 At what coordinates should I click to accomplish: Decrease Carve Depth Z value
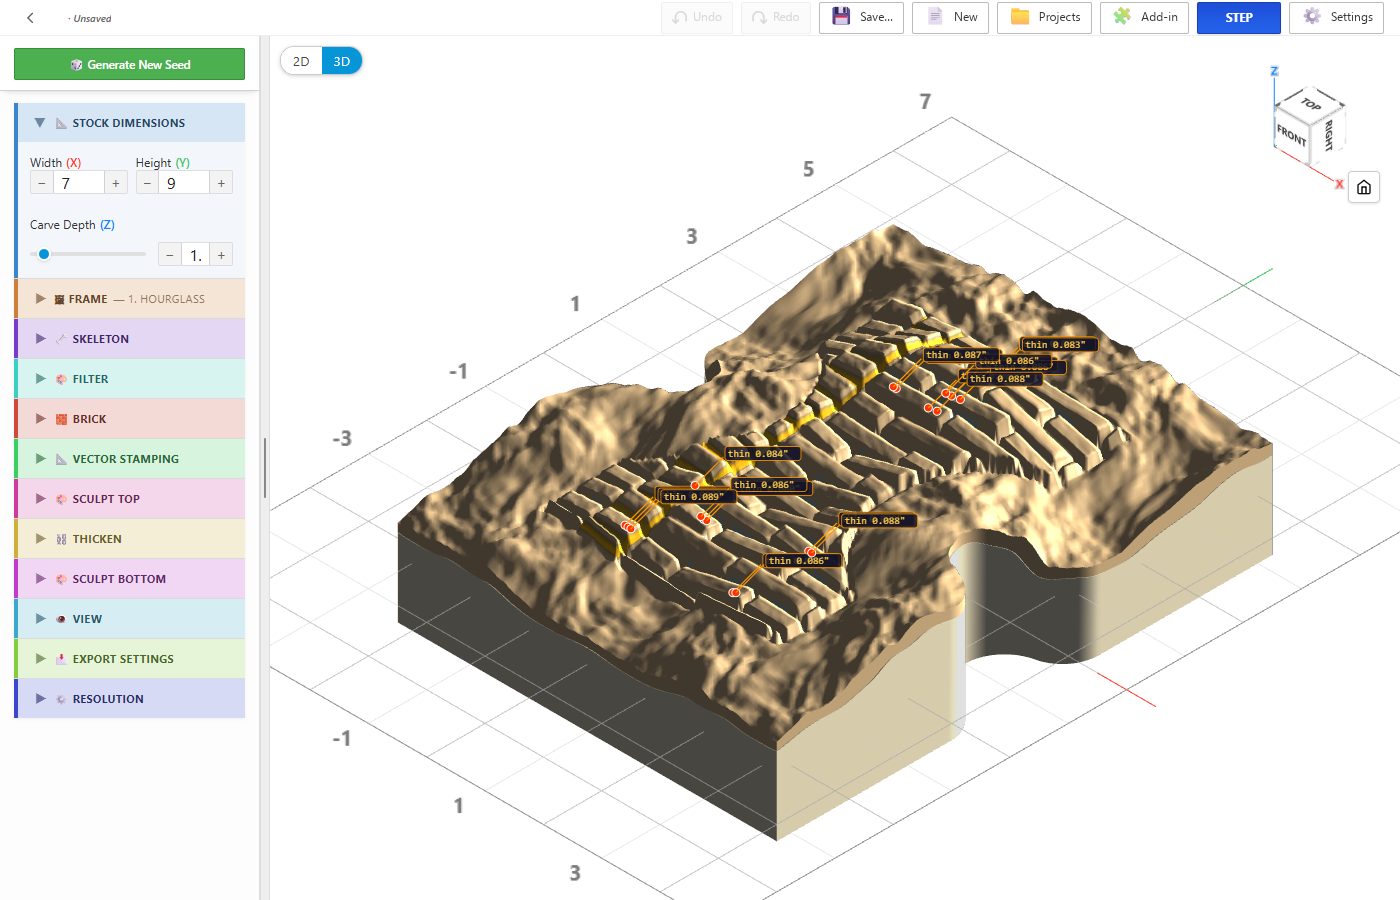(x=170, y=255)
